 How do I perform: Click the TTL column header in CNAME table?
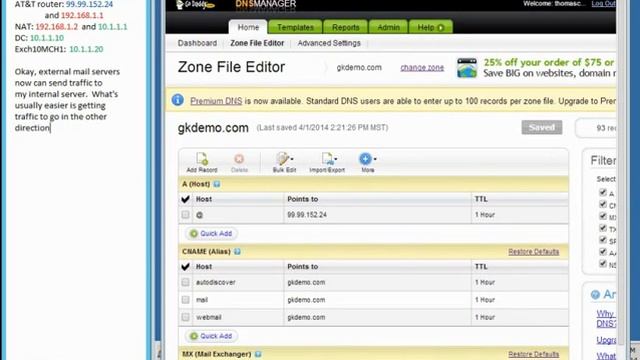(x=481, y=267)
